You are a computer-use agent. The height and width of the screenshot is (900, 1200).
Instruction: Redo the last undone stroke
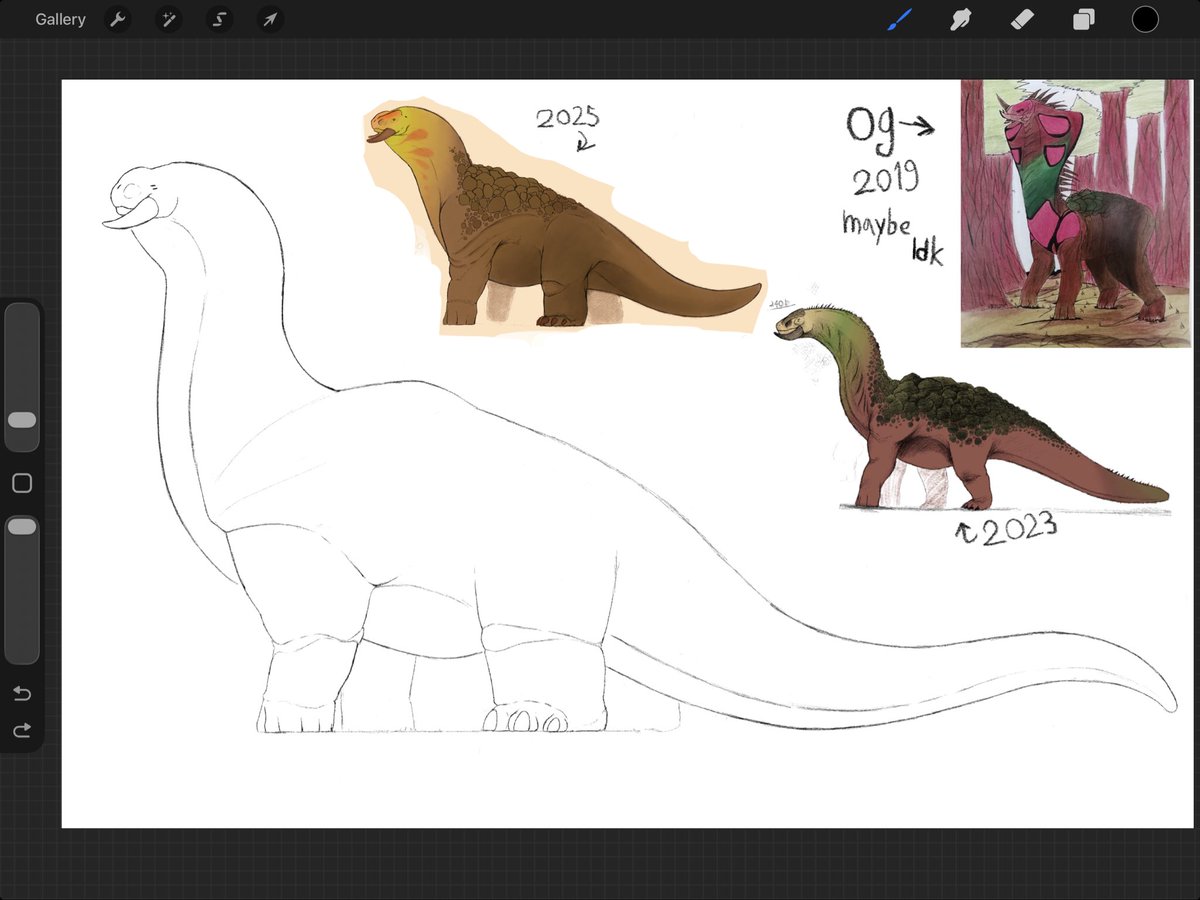point(22,731)
